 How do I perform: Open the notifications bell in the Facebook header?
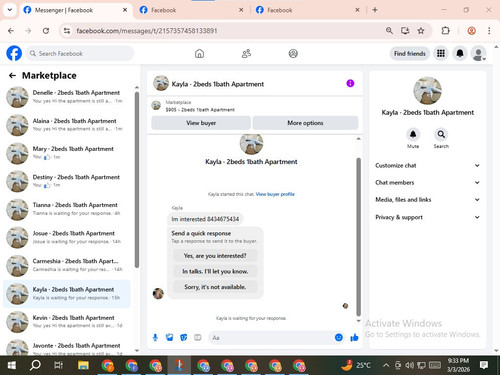(x=460, y=53)
